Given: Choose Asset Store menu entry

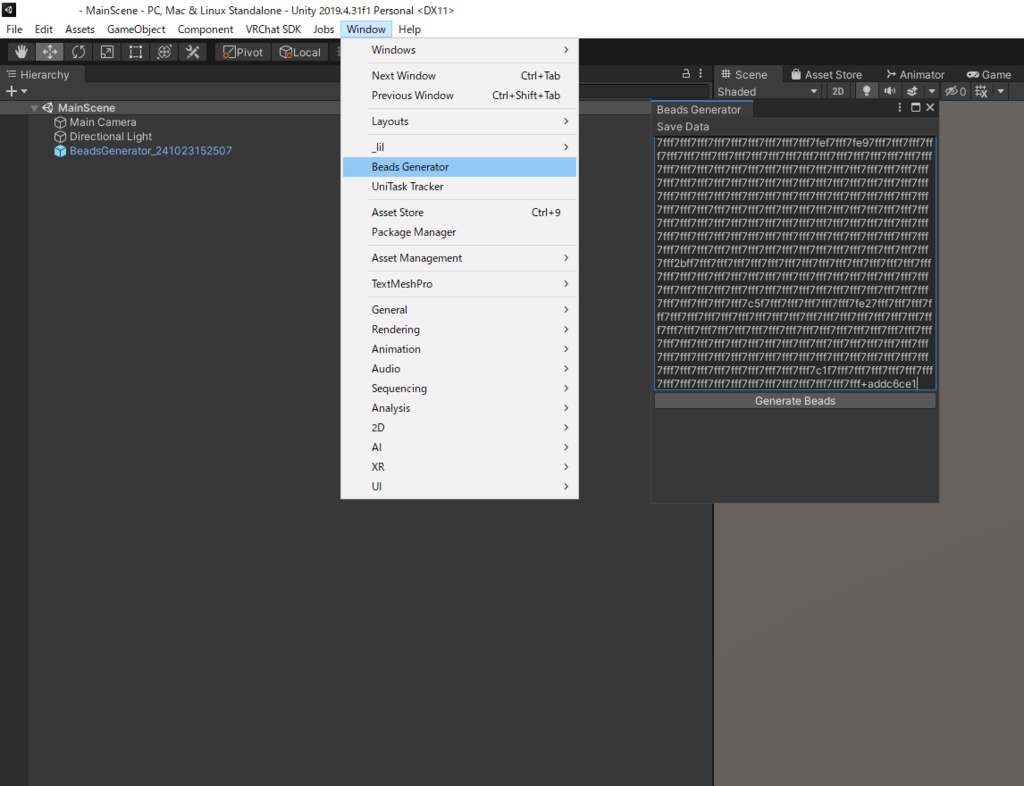Looking at the screenshot, I should [x=460, y=213].
